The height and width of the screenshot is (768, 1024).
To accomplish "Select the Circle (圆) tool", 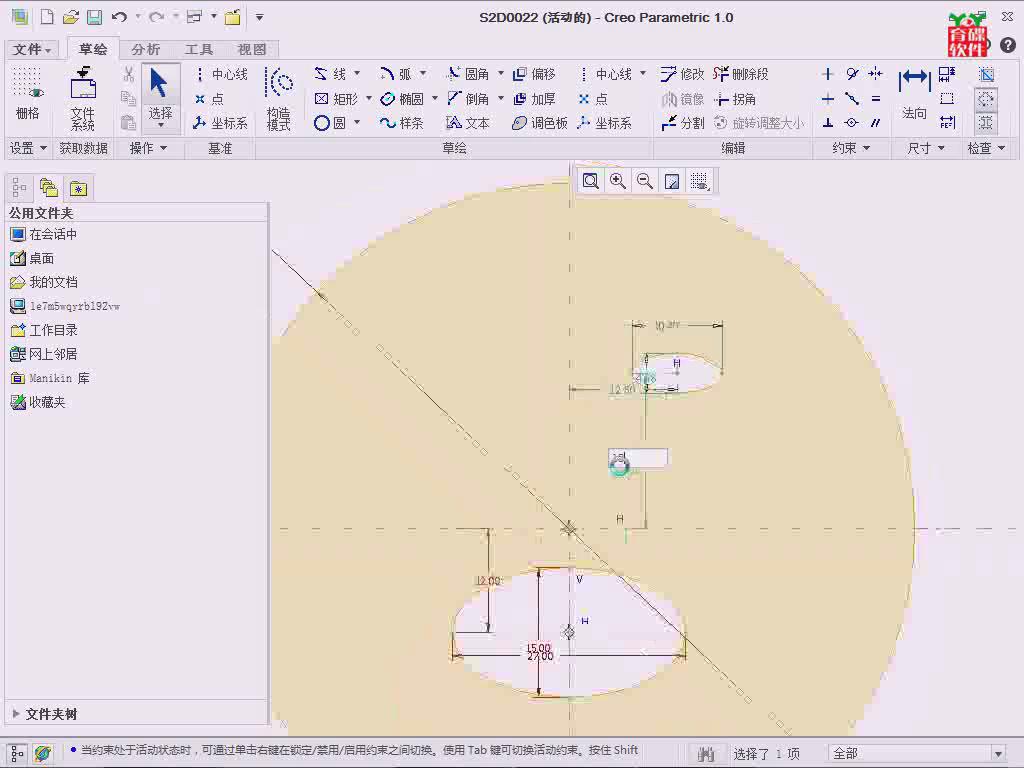I will [x=330, y=123].
